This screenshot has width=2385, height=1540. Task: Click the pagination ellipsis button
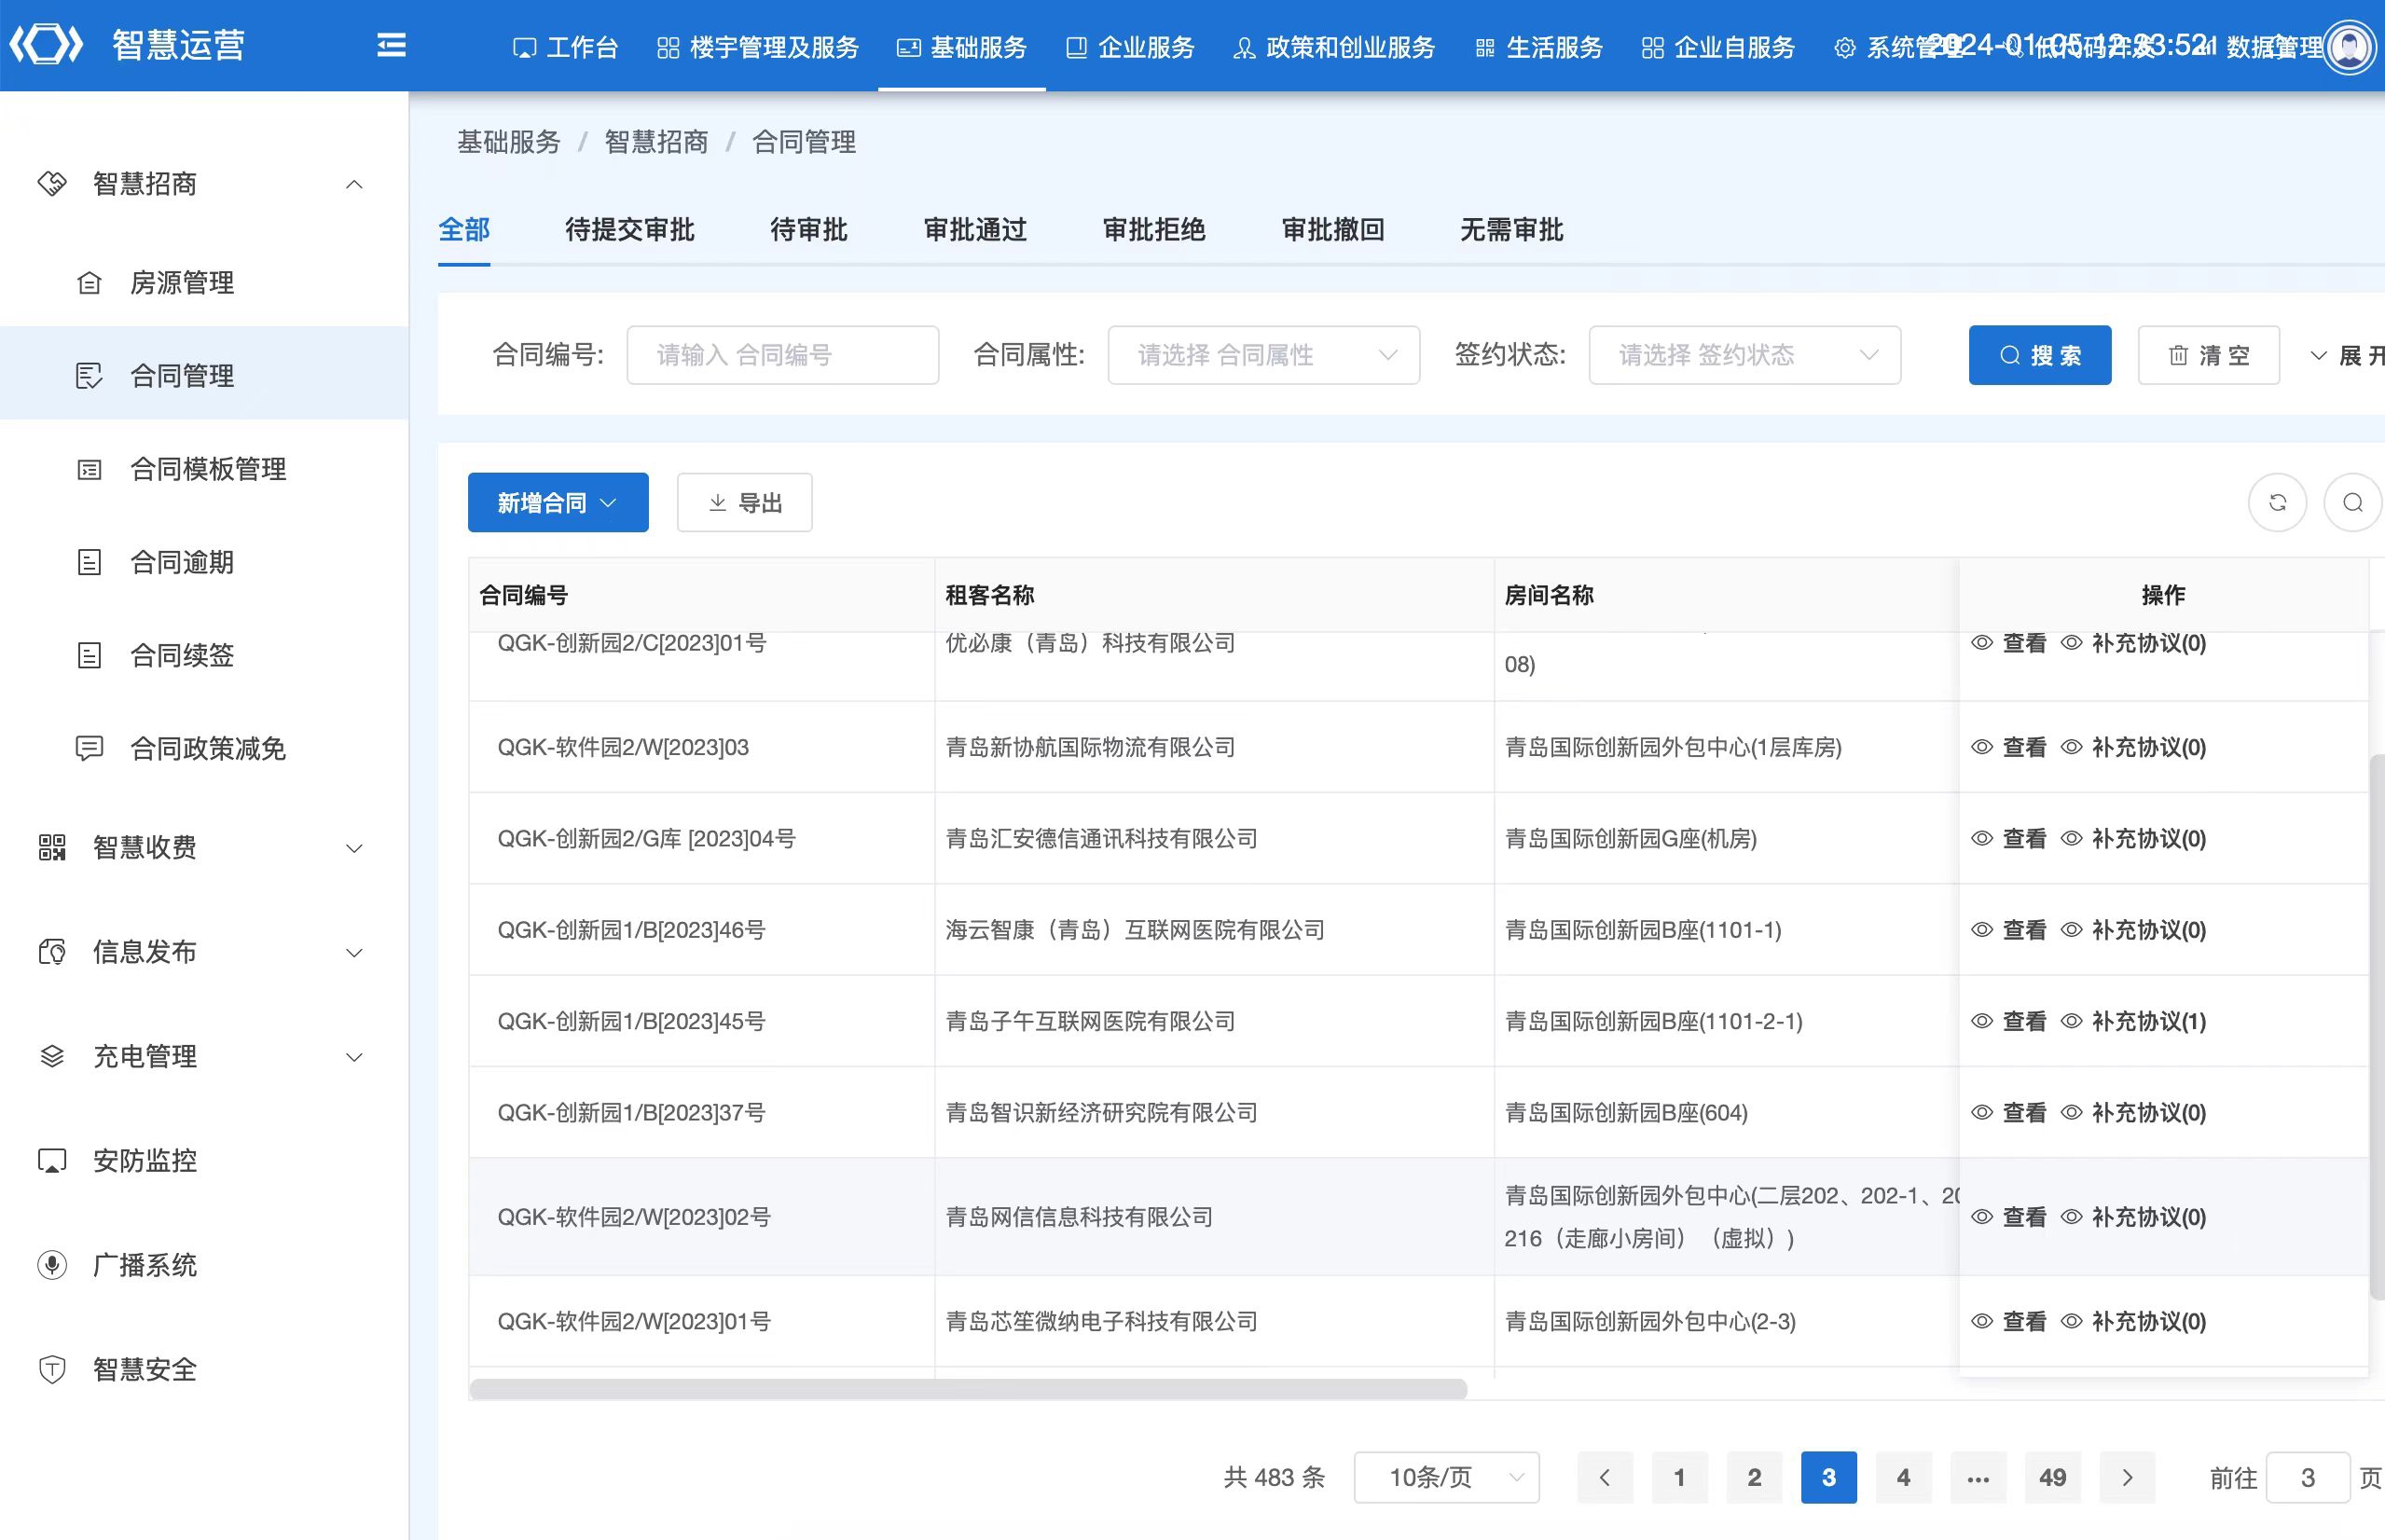click(x=1978, y=1478)
